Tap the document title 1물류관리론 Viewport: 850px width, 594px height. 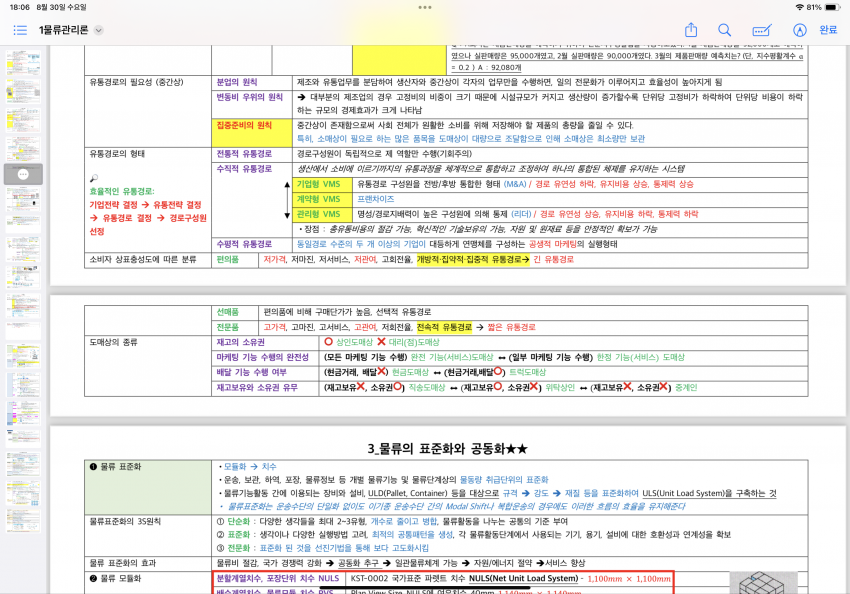(63, 30)
